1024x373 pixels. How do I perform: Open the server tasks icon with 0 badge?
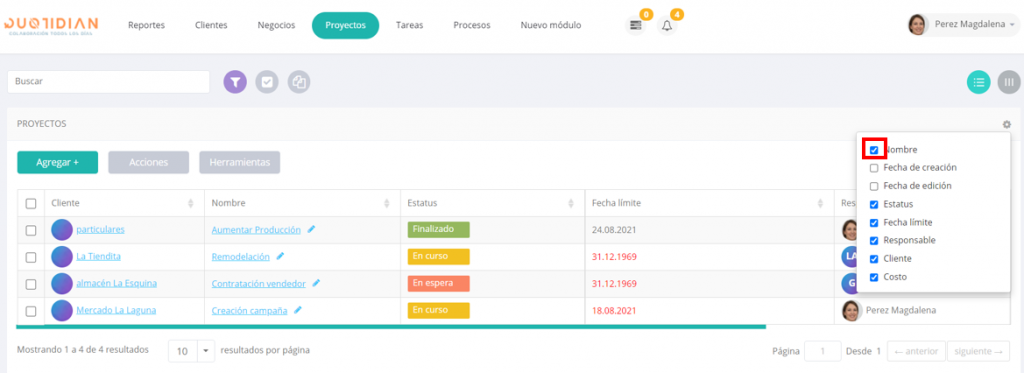pos(635,25)
